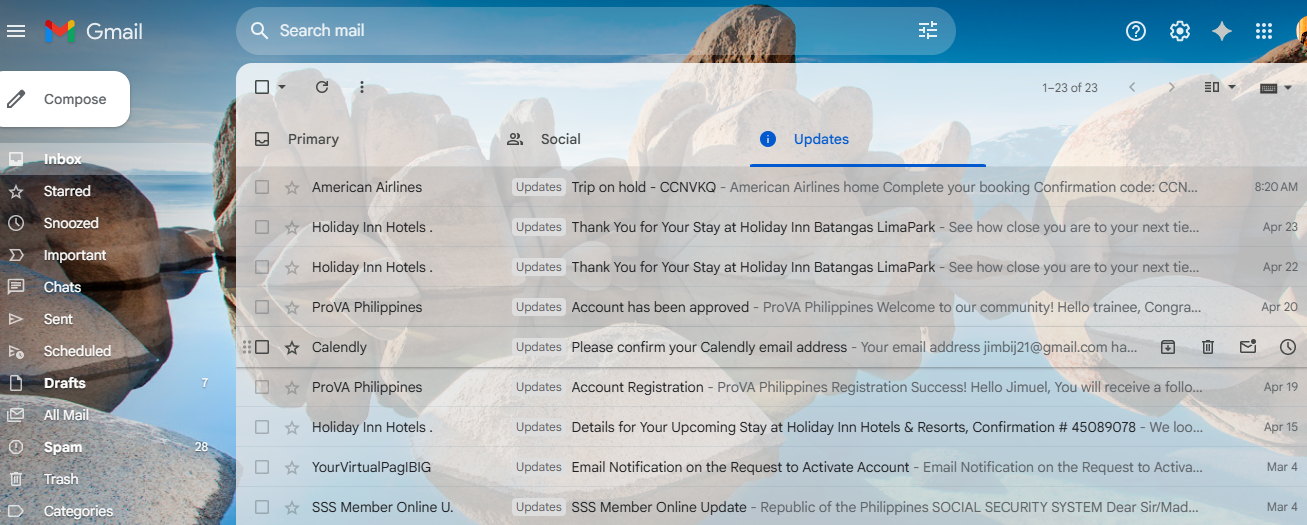Viewport: 1307px width, 525px height.
Task: Open Google apps grid
Action: [1264, 31]
